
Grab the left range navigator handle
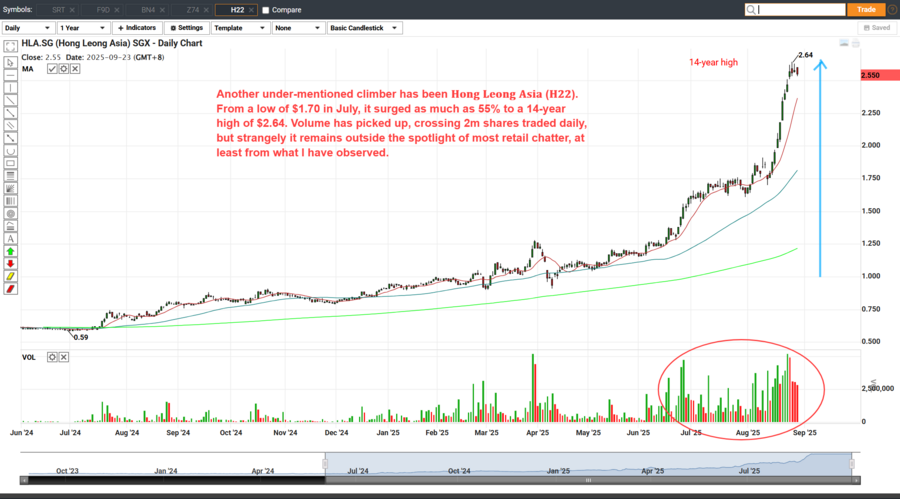pos(325,464)
